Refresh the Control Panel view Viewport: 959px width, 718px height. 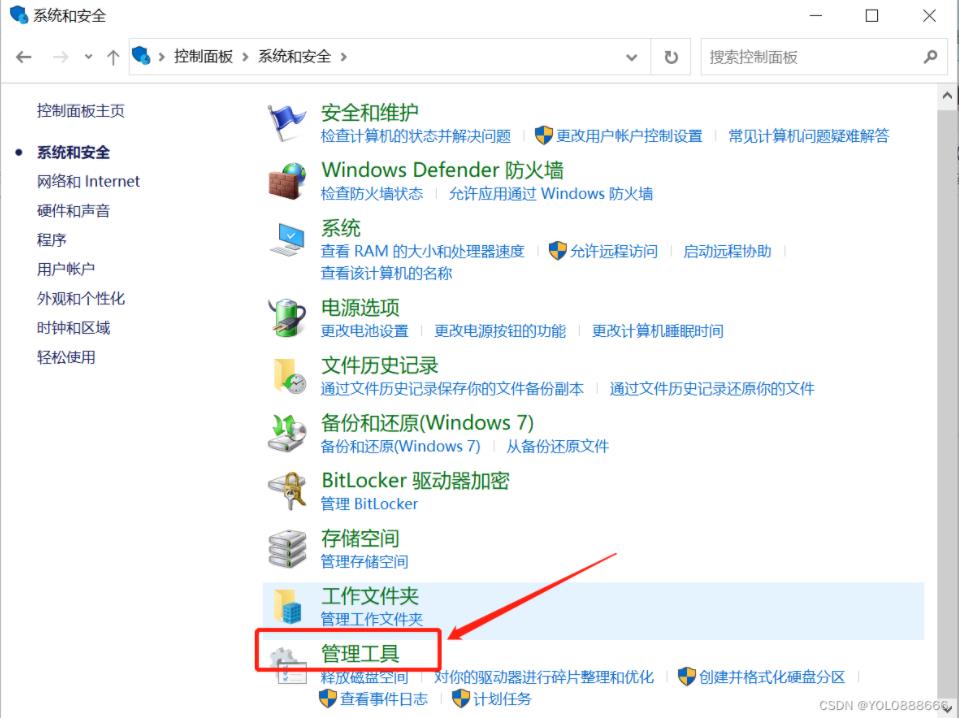click(671, 57)
